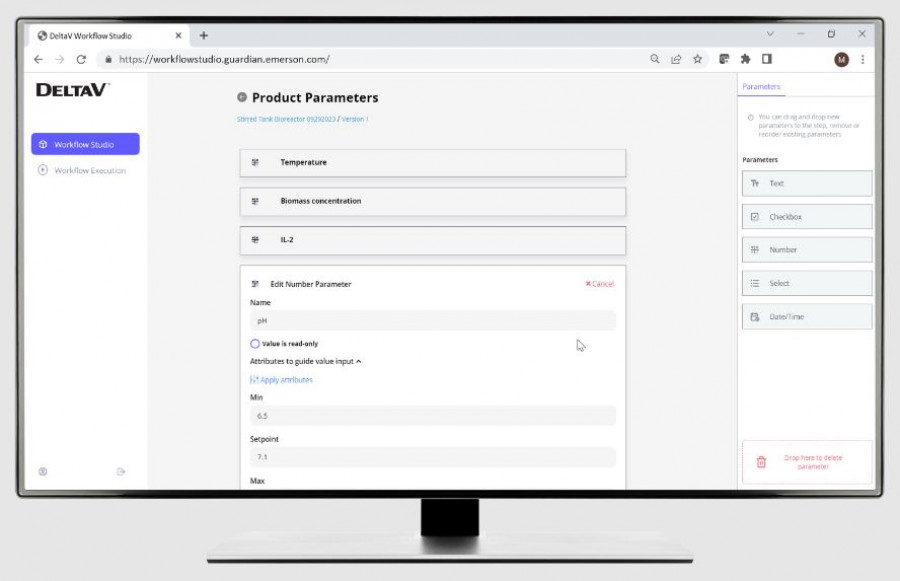900x581 pixels.
Task: Click the DeltaV logo
Action: pos(72,90)
